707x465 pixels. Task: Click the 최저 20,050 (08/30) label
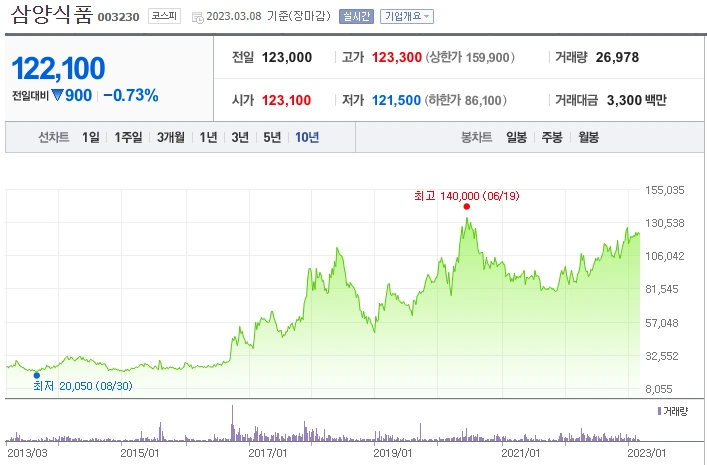[83, 386]
